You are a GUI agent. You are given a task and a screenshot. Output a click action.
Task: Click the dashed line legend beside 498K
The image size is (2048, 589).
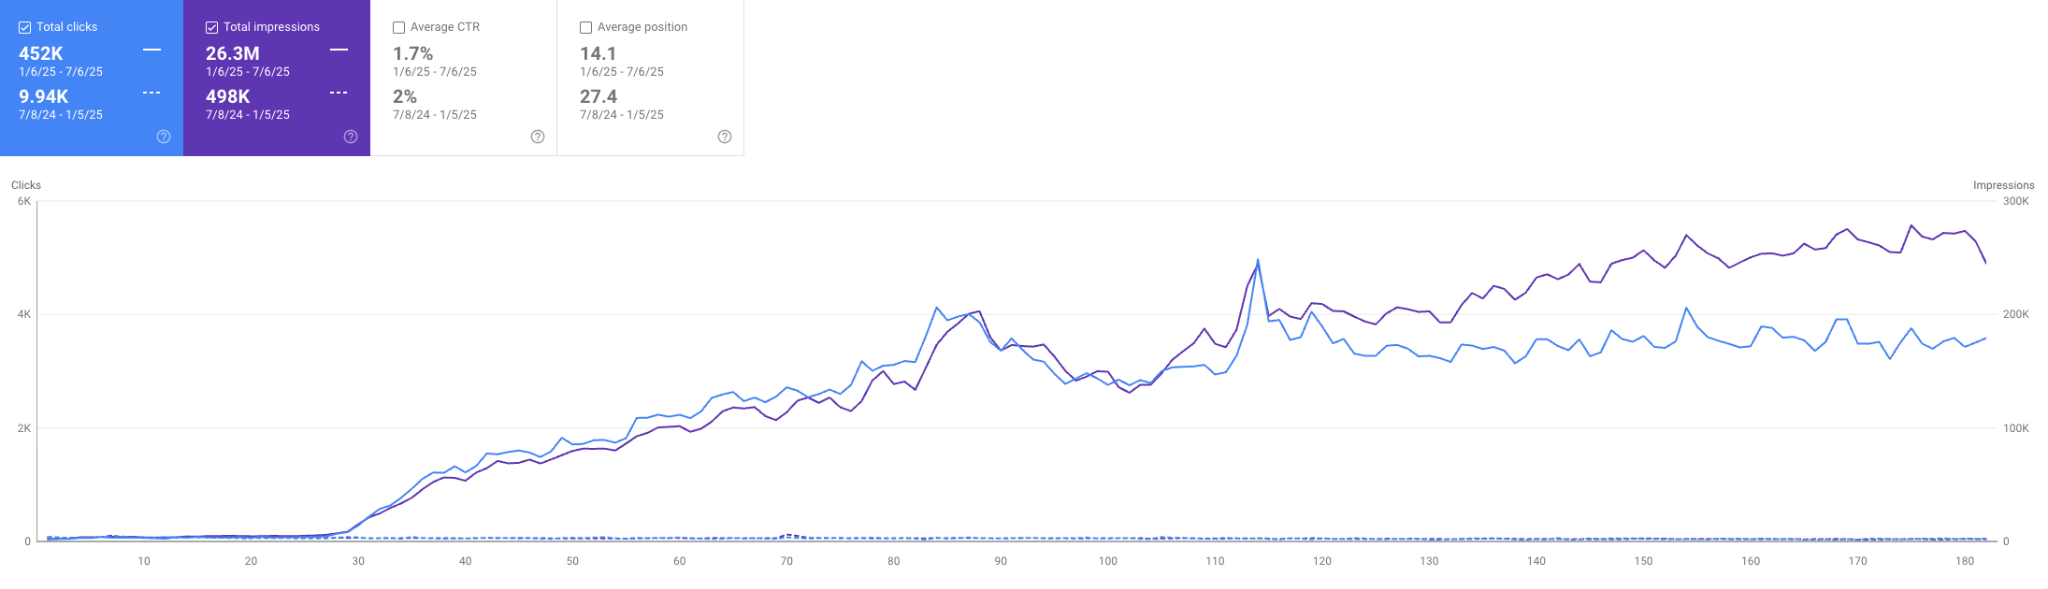click(x=339, y=93)
